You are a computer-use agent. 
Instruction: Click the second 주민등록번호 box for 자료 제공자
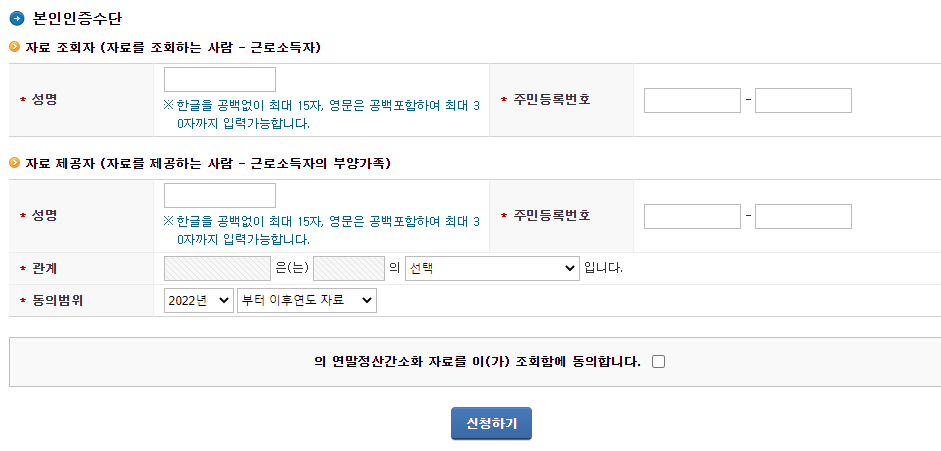[803, 216]
